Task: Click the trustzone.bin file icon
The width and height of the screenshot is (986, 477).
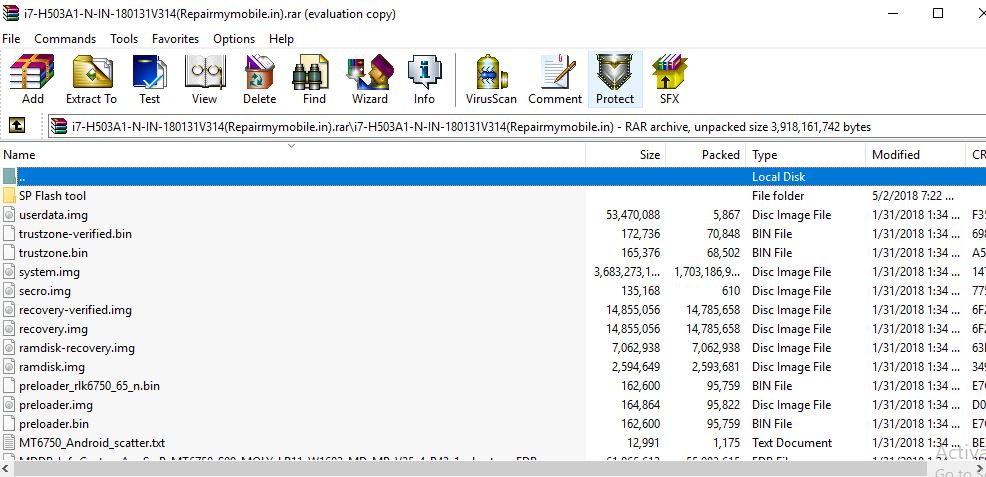Action: pos(9,253)
